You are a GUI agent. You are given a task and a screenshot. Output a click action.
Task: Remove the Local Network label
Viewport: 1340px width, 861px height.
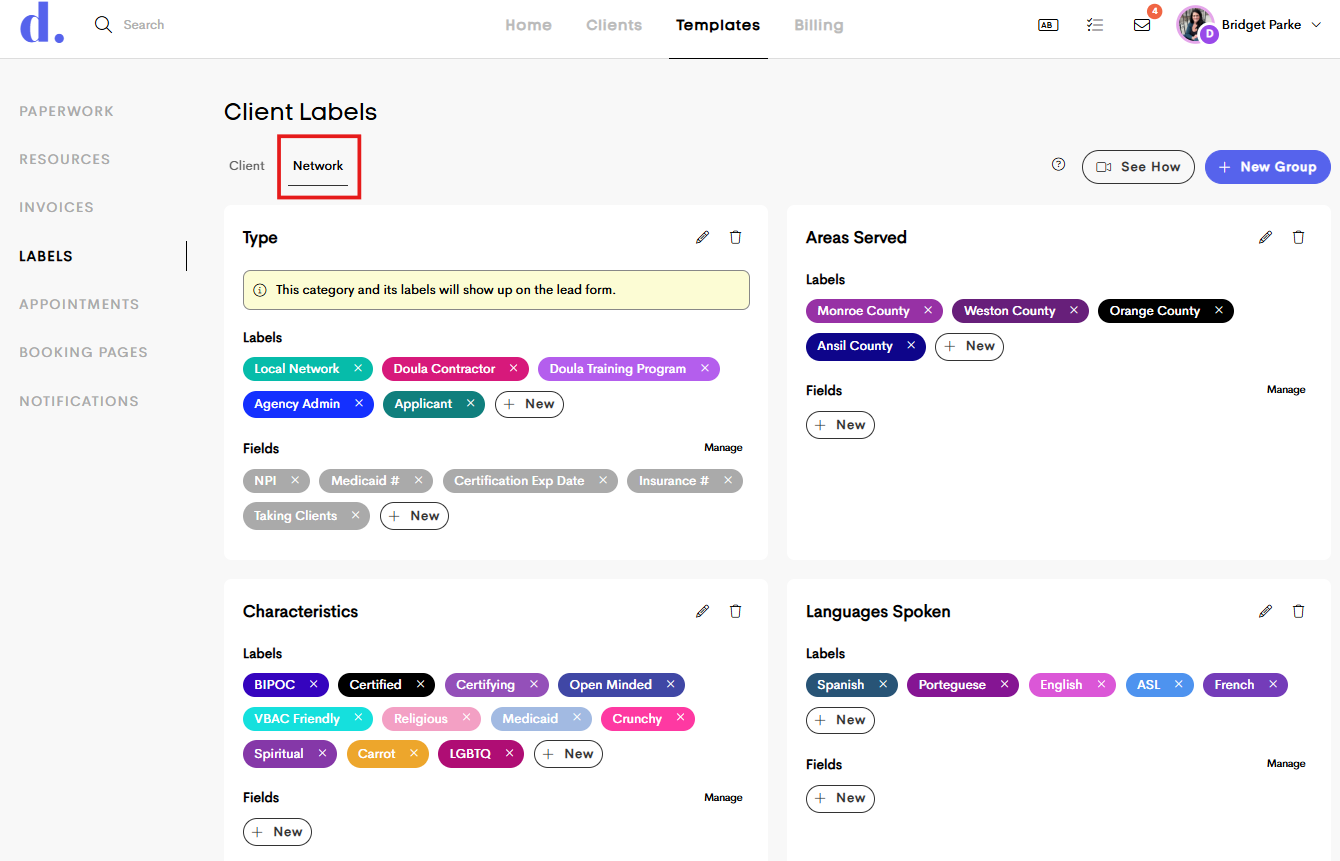click(x=358, y=368)
